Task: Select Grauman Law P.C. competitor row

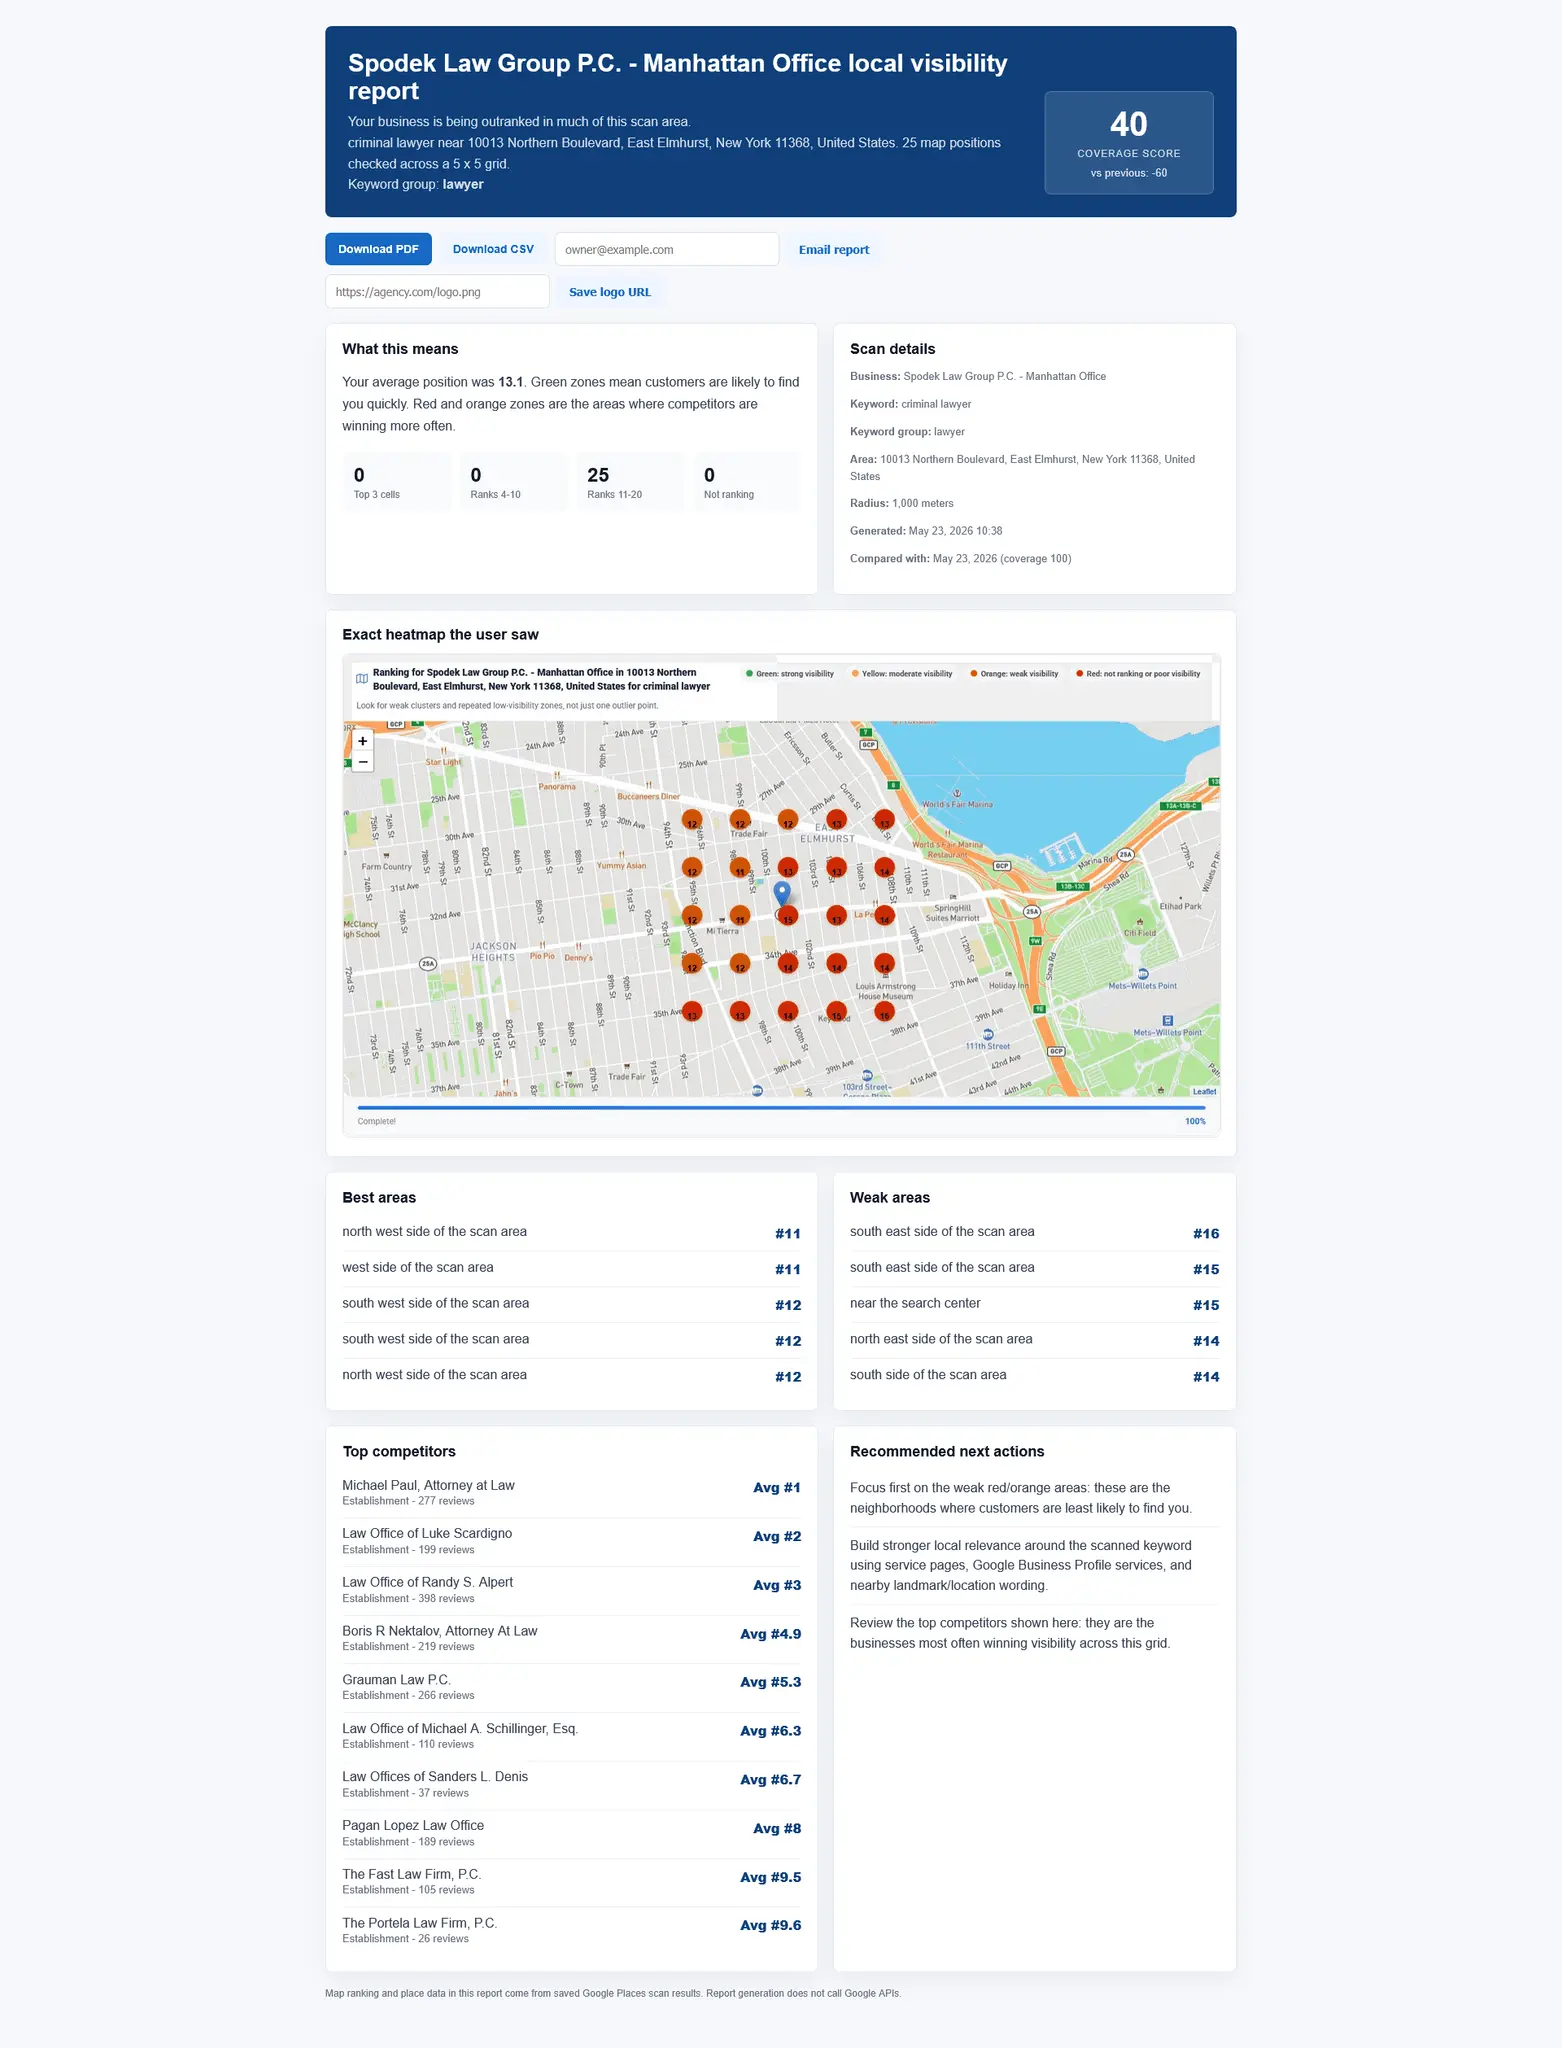Action: (571, 1687)
